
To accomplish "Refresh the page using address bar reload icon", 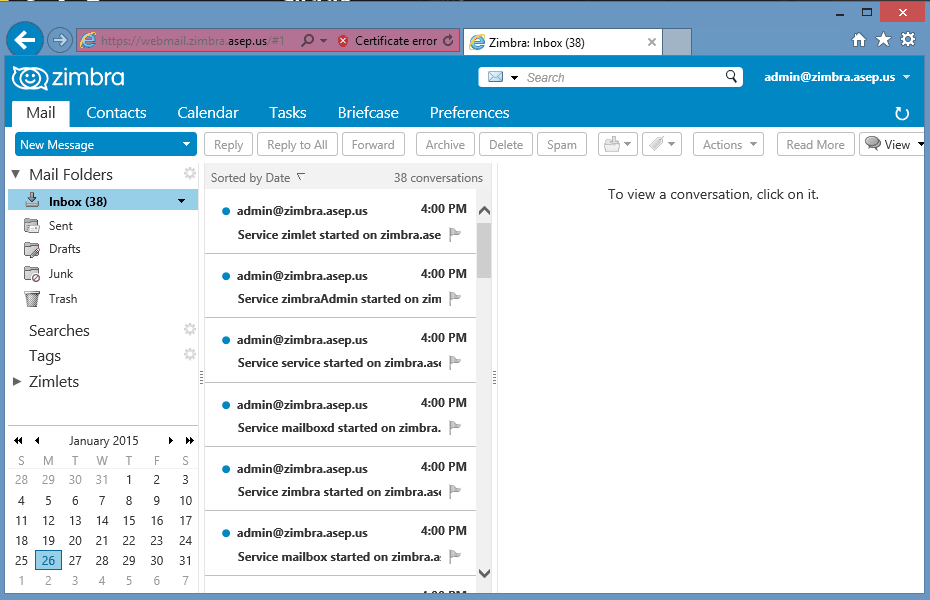I will point(448,40).
